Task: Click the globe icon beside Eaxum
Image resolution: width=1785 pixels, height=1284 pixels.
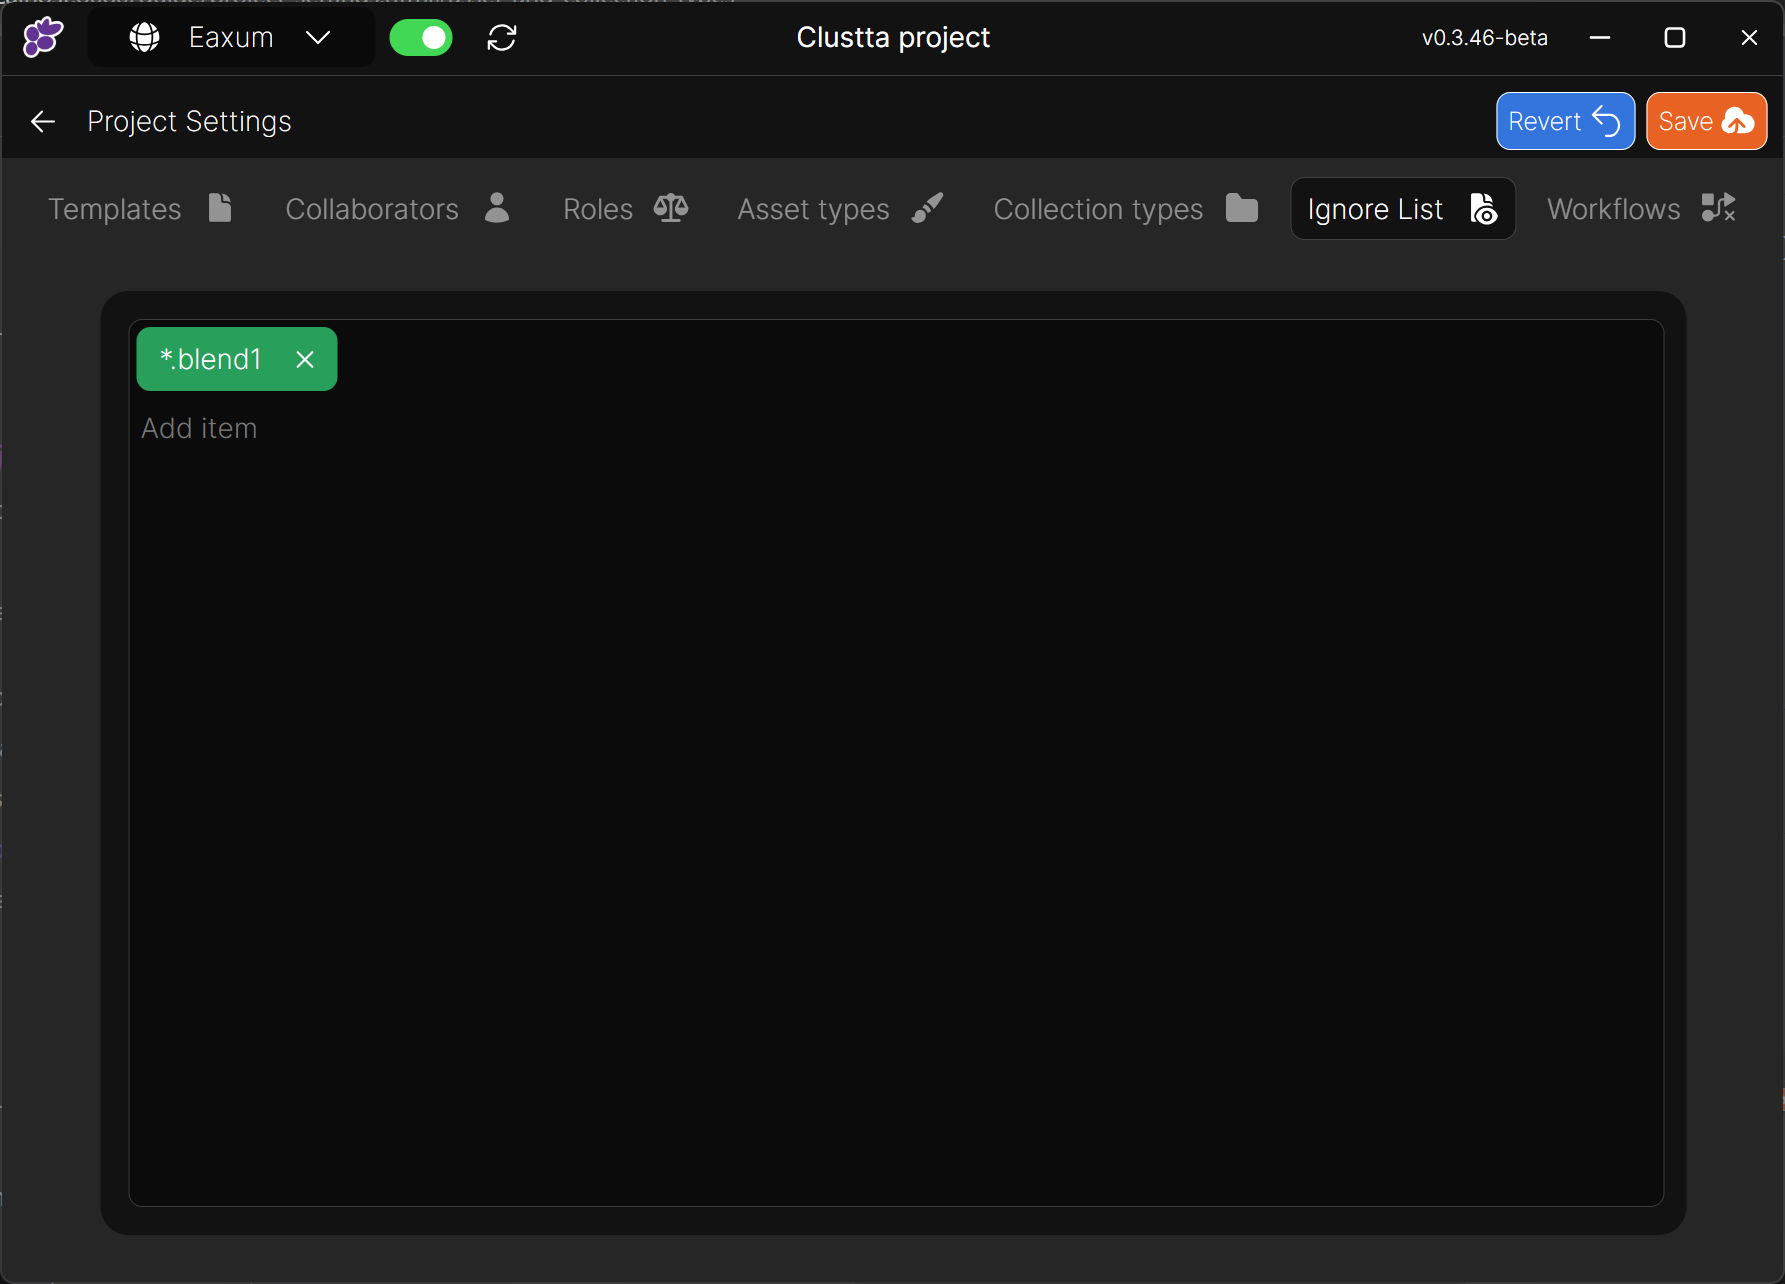Action: [145, 38]
